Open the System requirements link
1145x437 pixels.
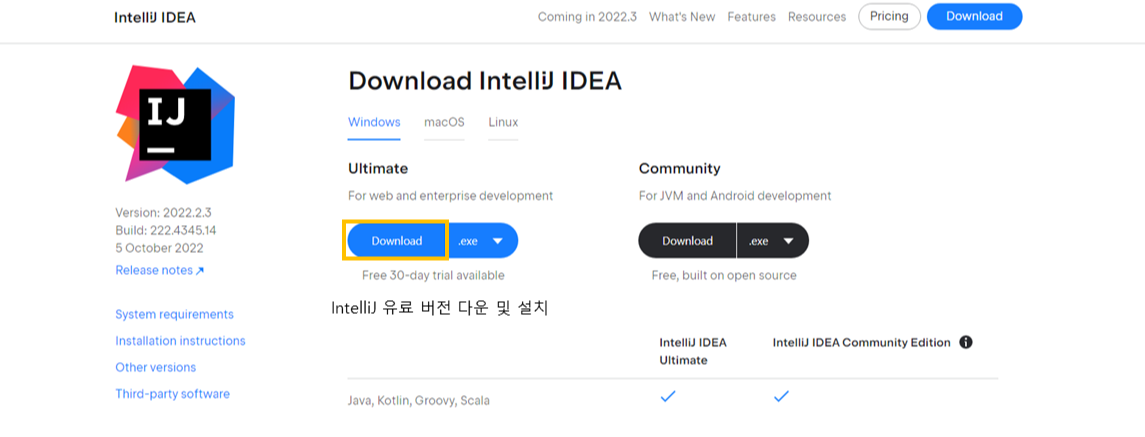(175, 314)
